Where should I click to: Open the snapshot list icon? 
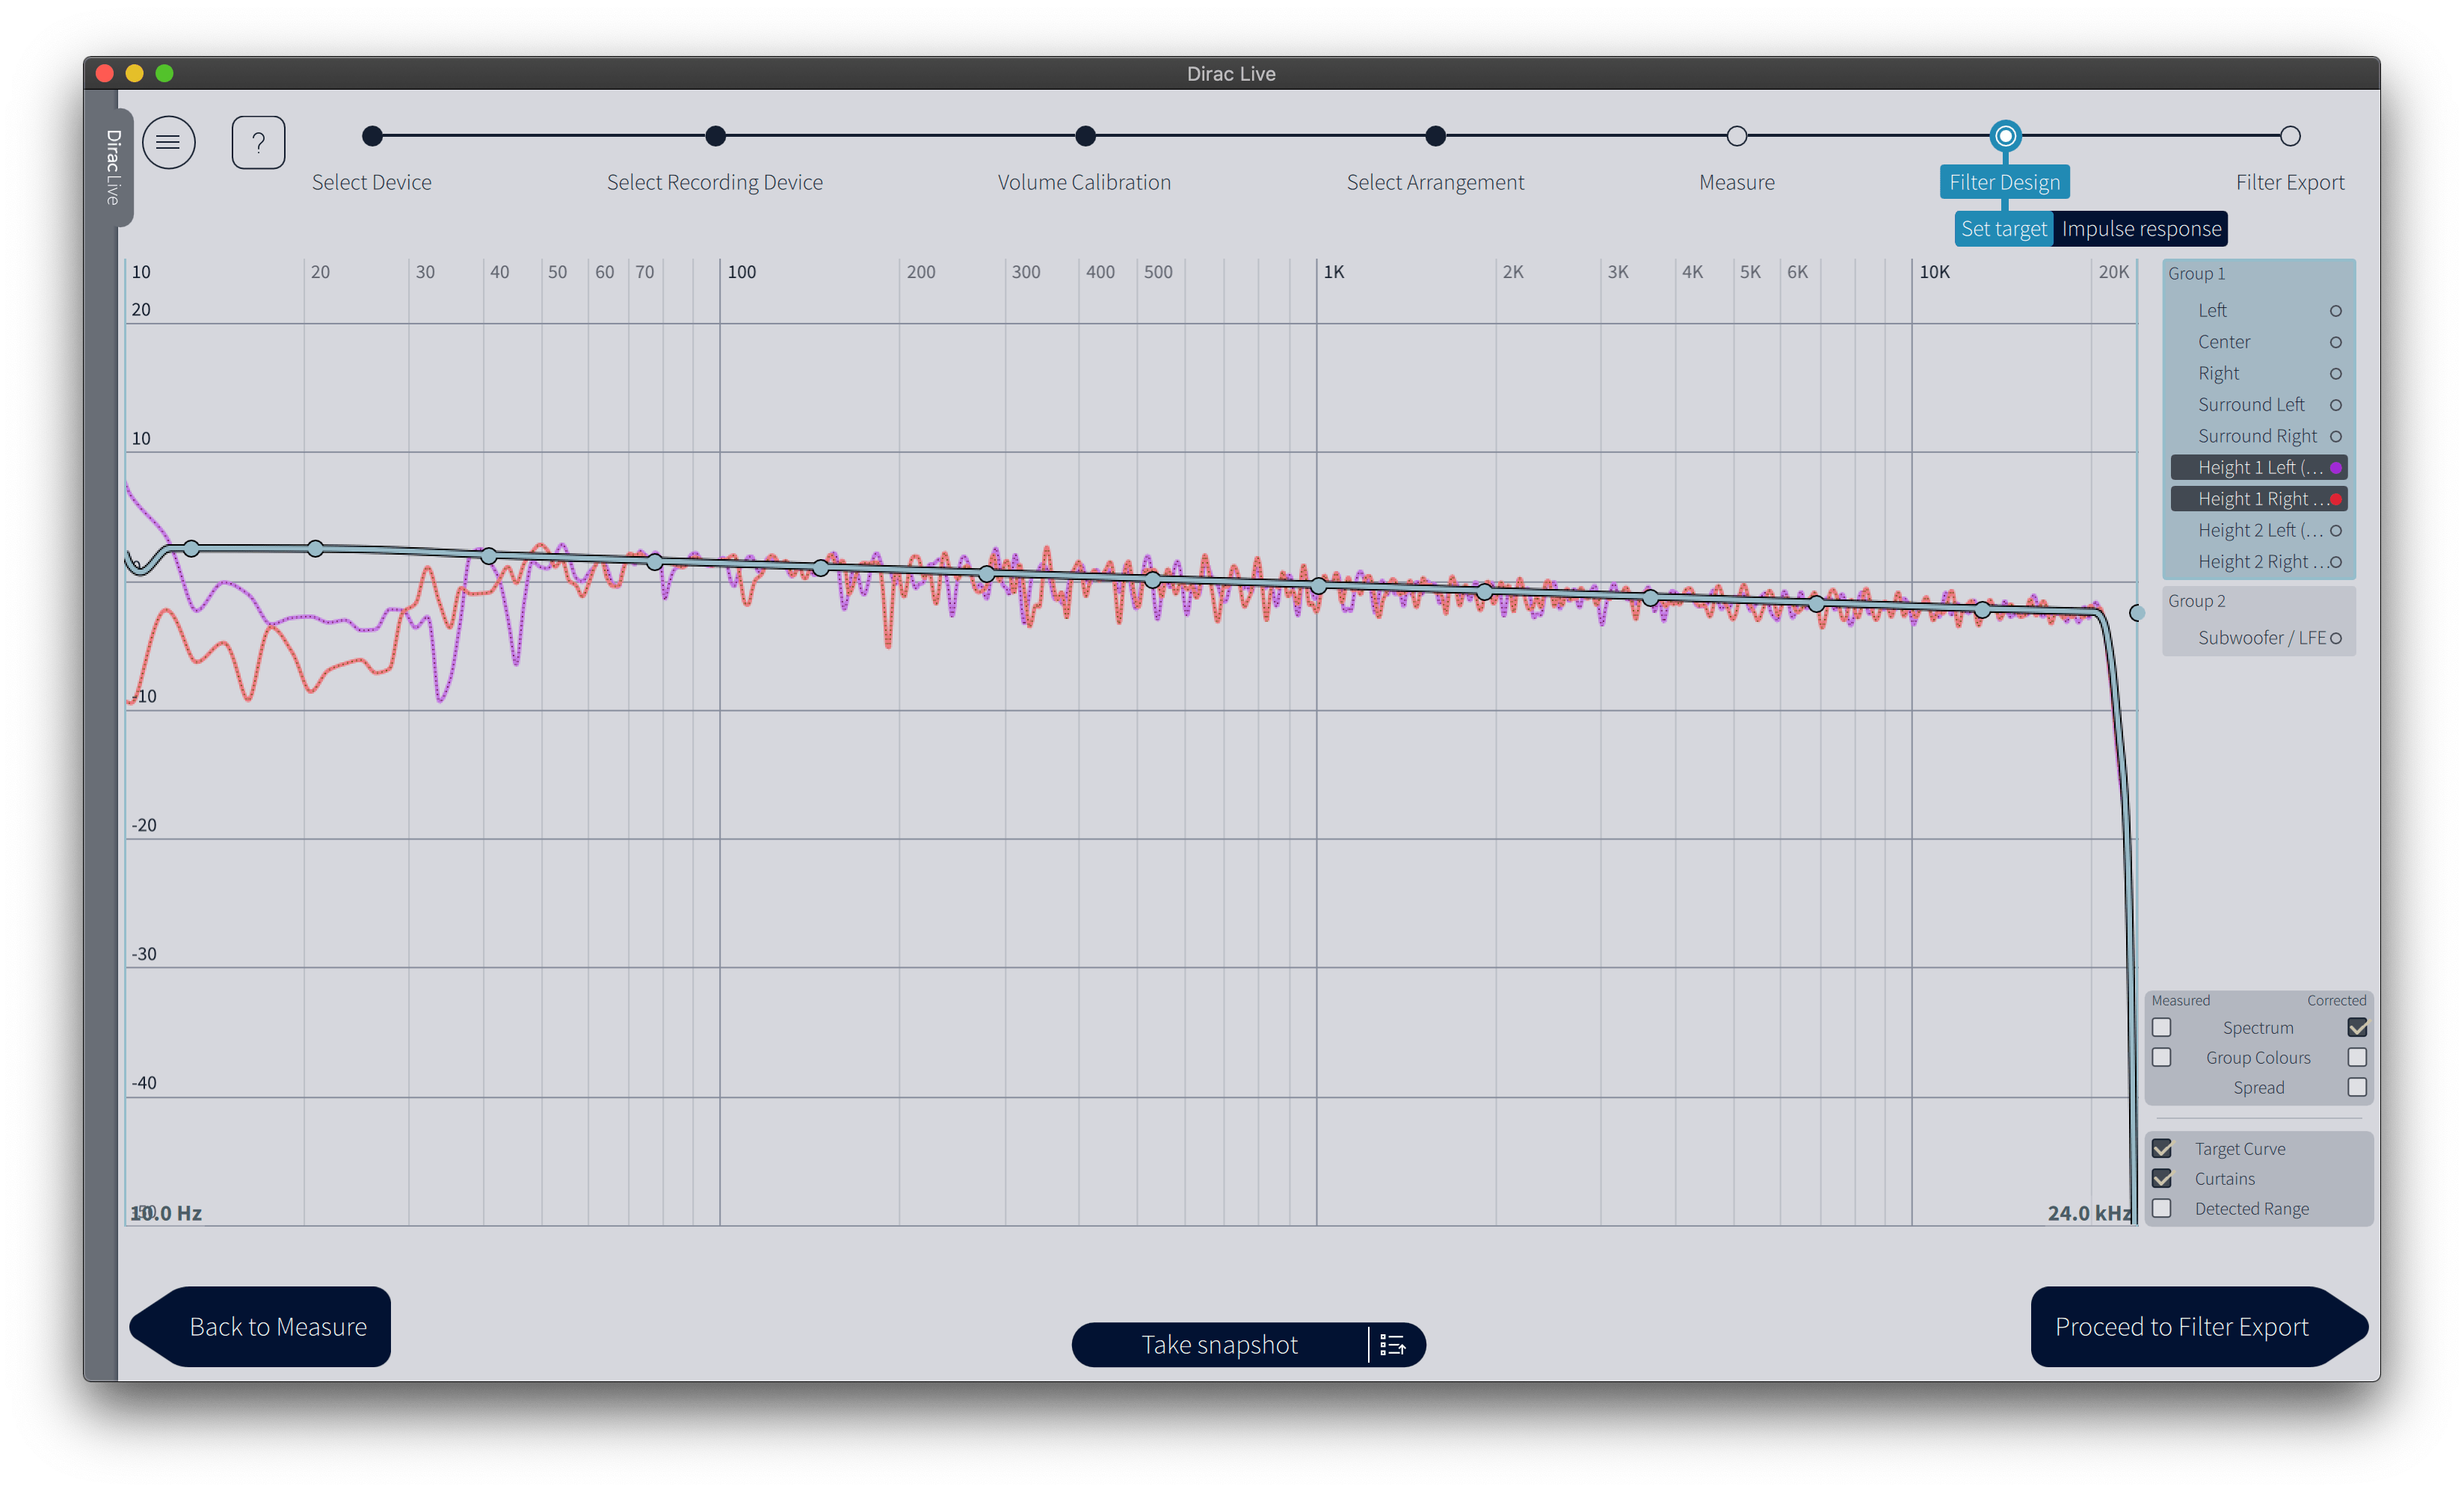click(1393, 1344)
